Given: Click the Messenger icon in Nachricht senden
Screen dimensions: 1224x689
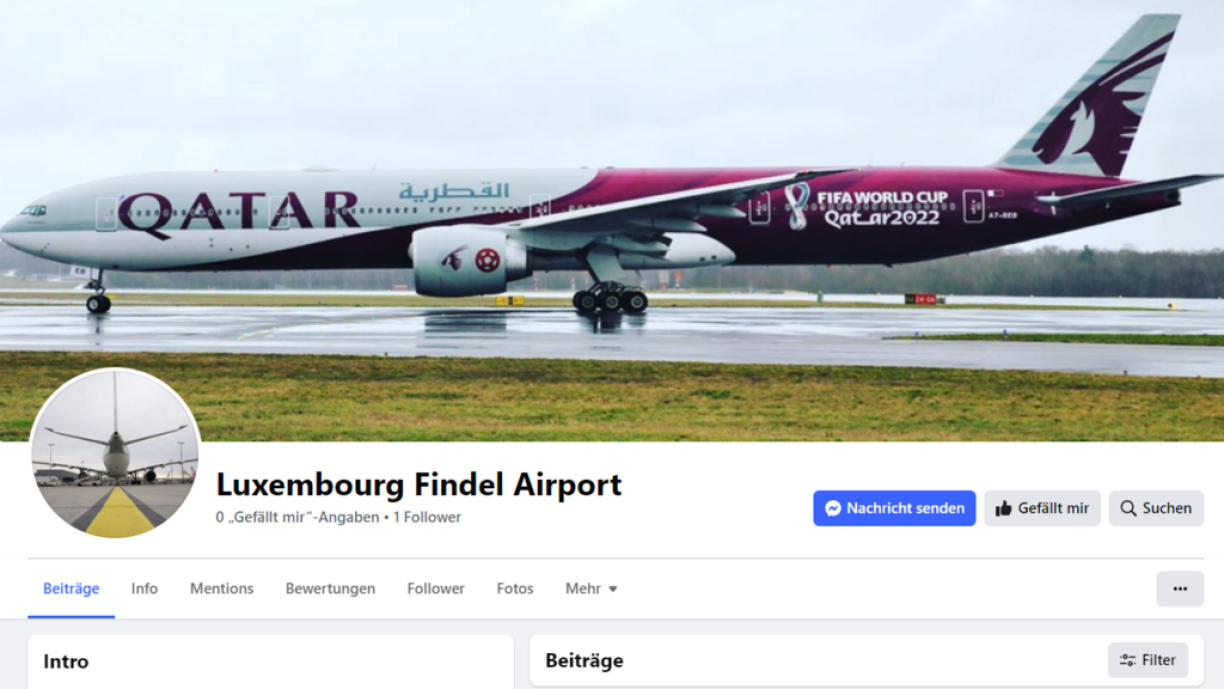Looking at the screenshot, I should coord(832,508).
